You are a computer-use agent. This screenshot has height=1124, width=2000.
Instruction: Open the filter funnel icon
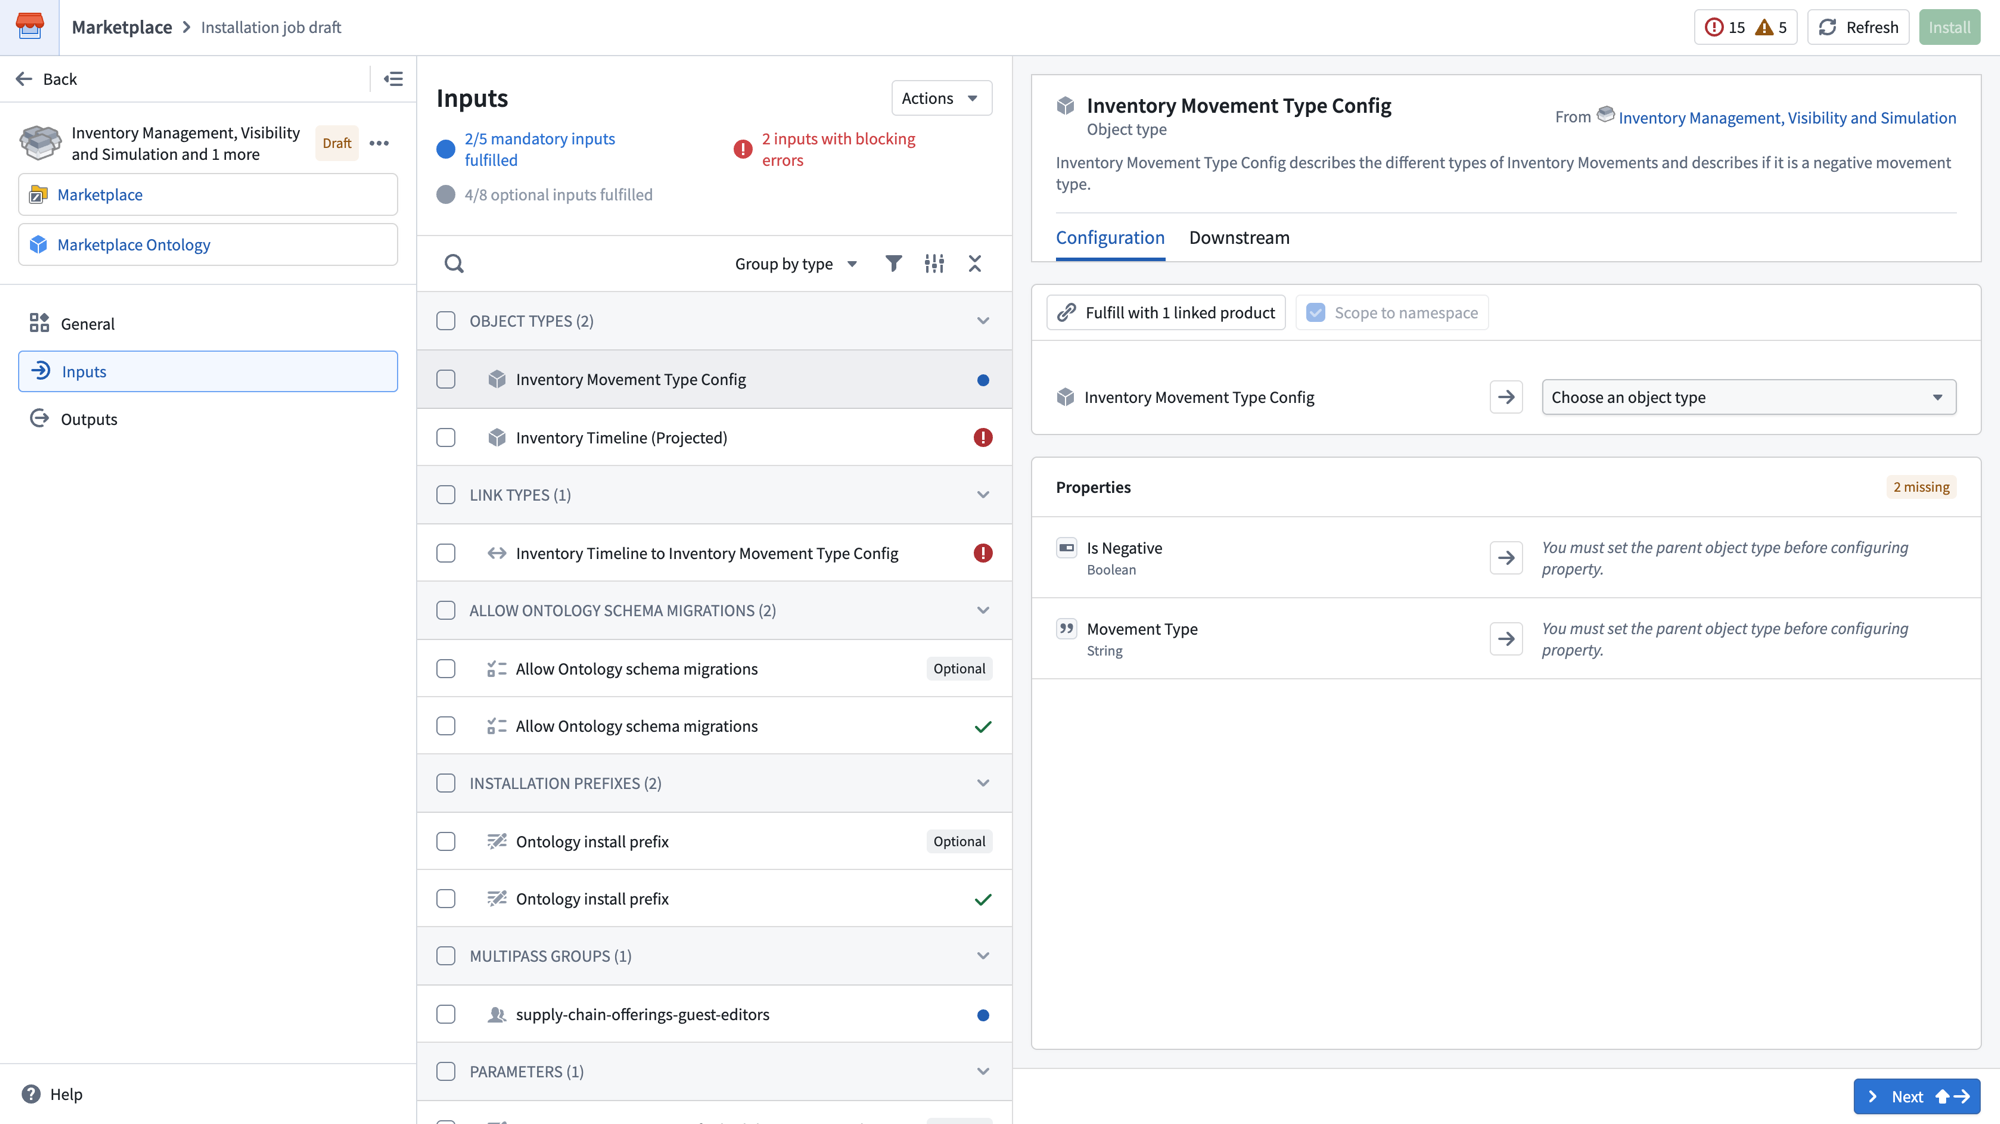point(893,263)
